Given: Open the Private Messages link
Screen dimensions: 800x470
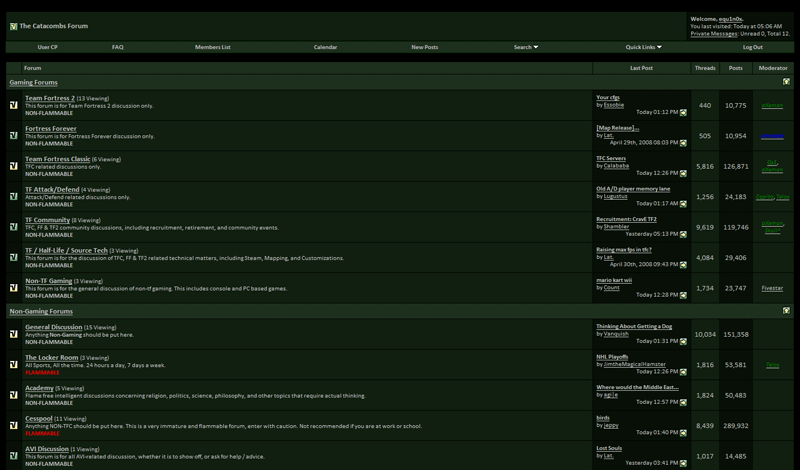Looking at the screenshot, I should pyautogui.click(x=714, y=34).
